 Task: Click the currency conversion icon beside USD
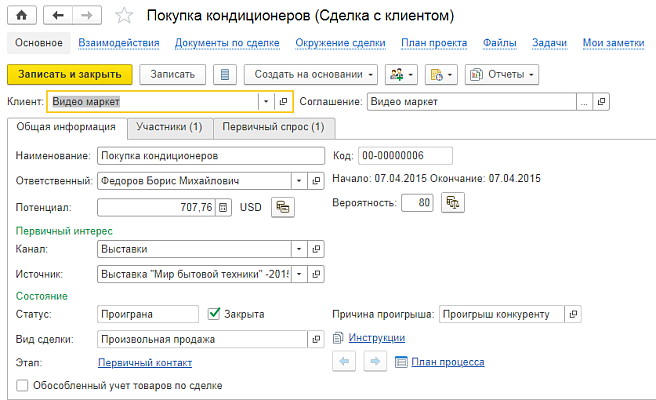[284, 207]
